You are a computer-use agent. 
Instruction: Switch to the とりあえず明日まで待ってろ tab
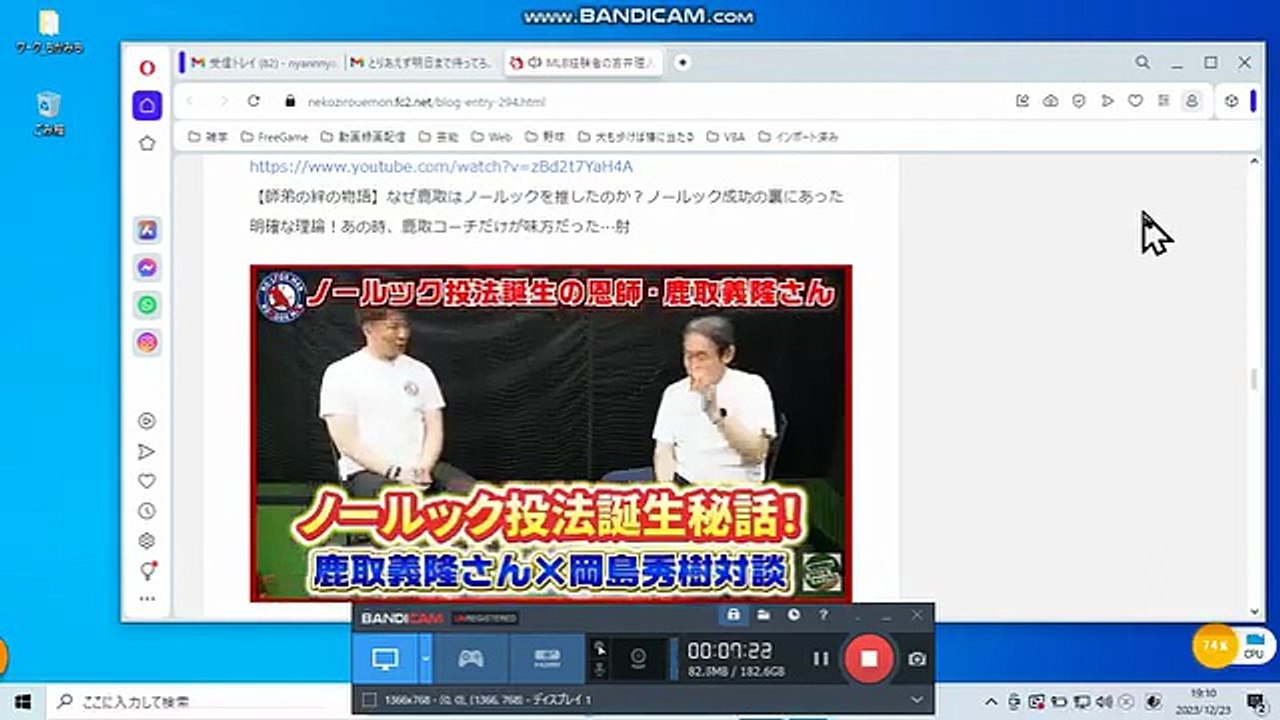tap(423, 62)
